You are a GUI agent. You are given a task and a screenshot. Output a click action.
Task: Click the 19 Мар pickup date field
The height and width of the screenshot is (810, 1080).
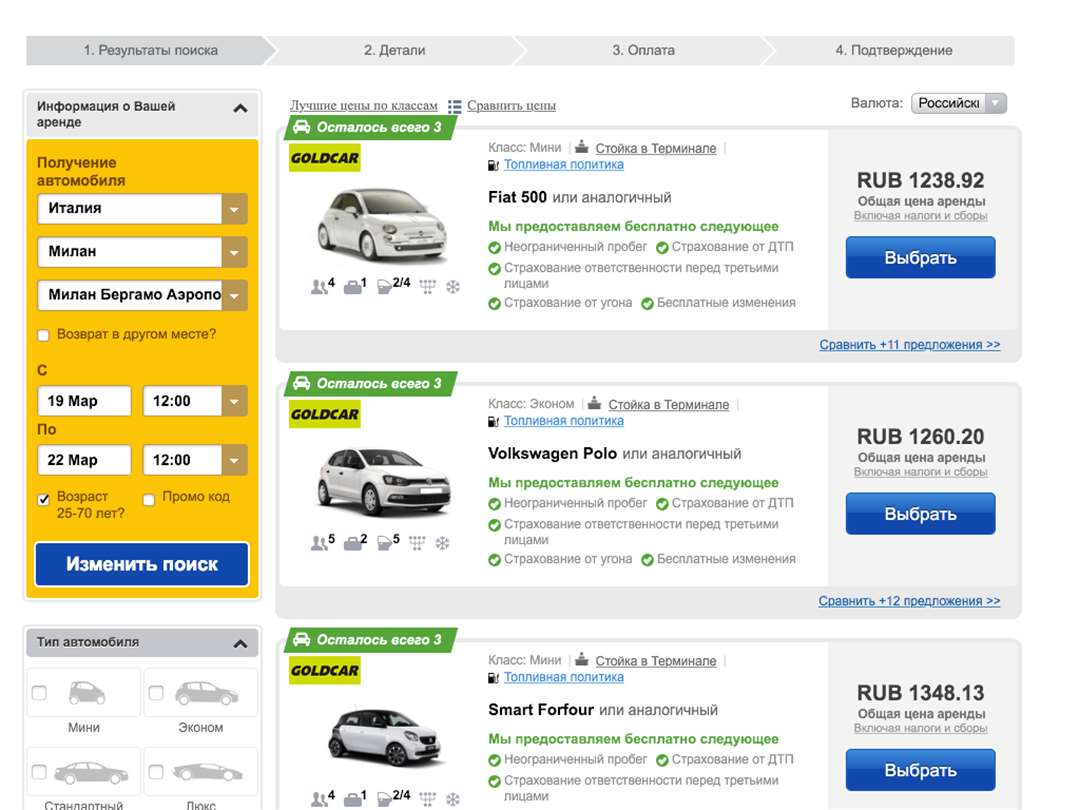pos(84,401)
